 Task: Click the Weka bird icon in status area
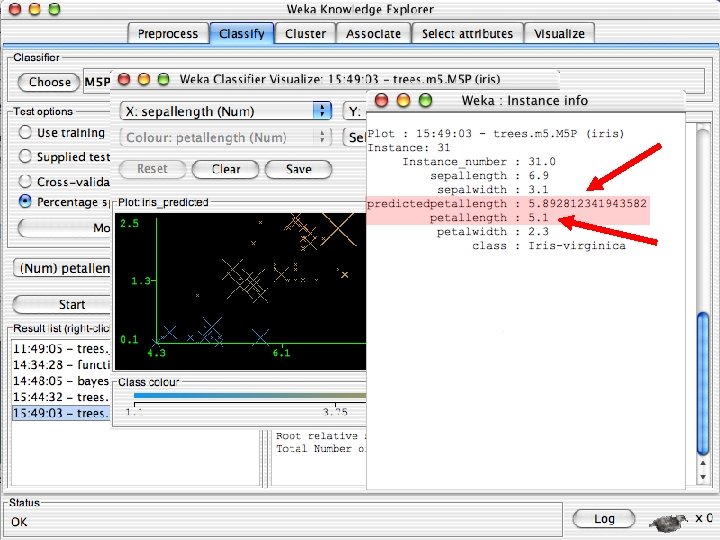(668, 521)
